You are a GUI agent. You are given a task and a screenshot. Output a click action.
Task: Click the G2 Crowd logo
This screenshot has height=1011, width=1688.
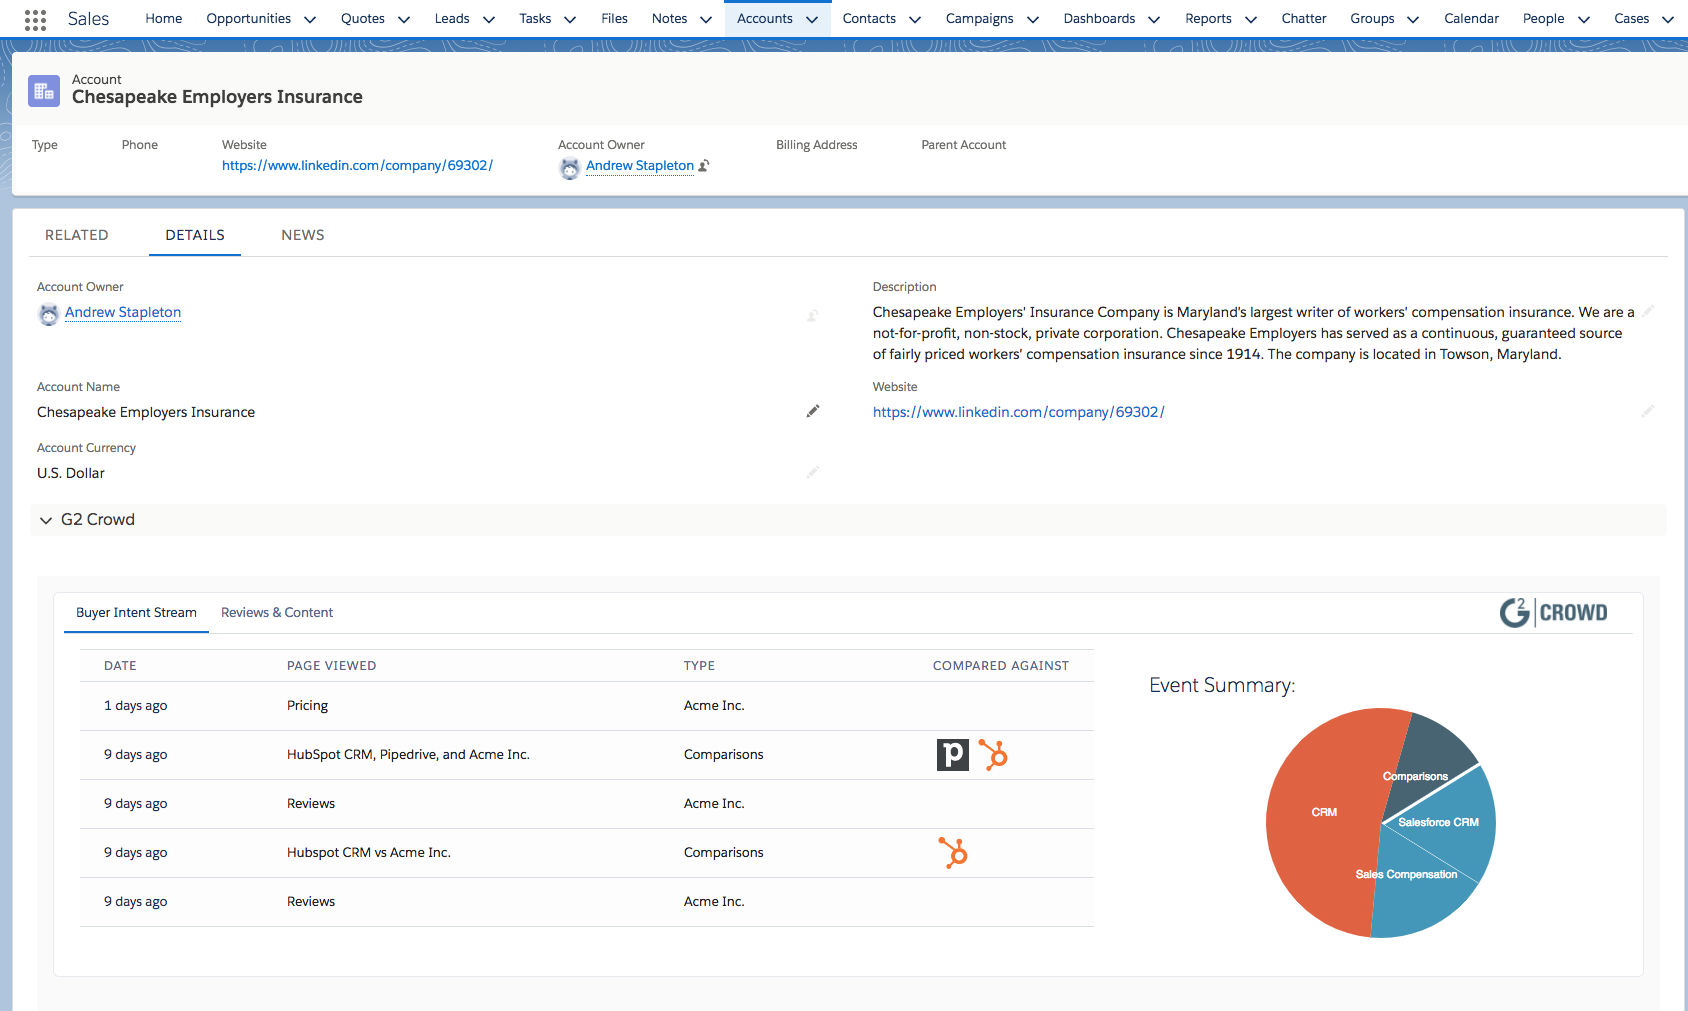click(x=1553, y=612)
